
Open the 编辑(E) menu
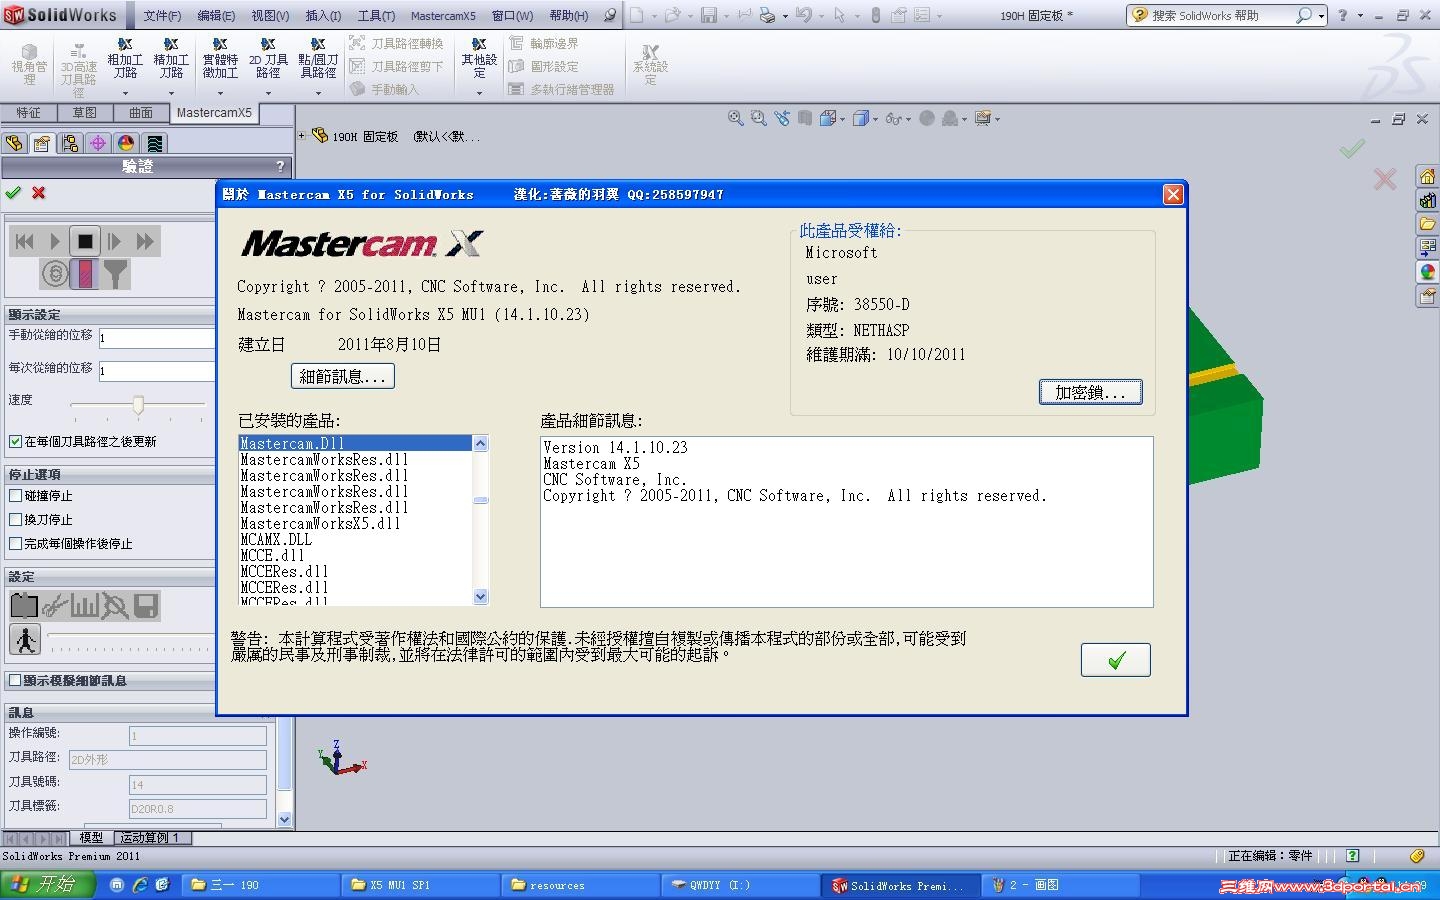(216, 15)
